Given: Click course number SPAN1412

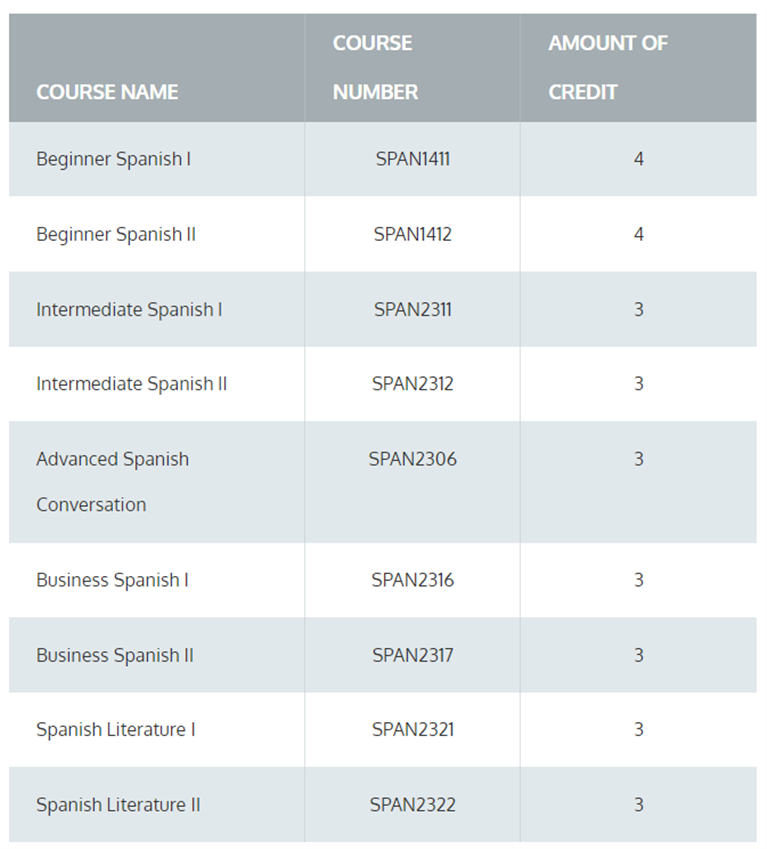Looking at the screenshot, I should coord(412,234).
